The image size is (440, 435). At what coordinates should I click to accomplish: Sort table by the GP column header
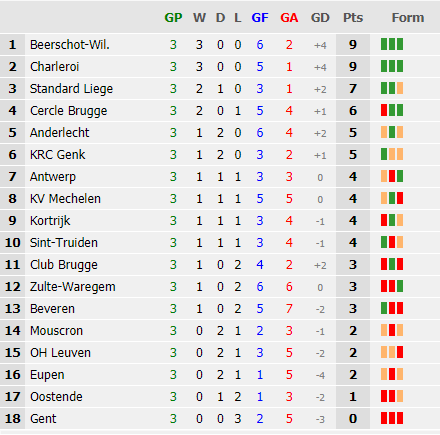173,18
